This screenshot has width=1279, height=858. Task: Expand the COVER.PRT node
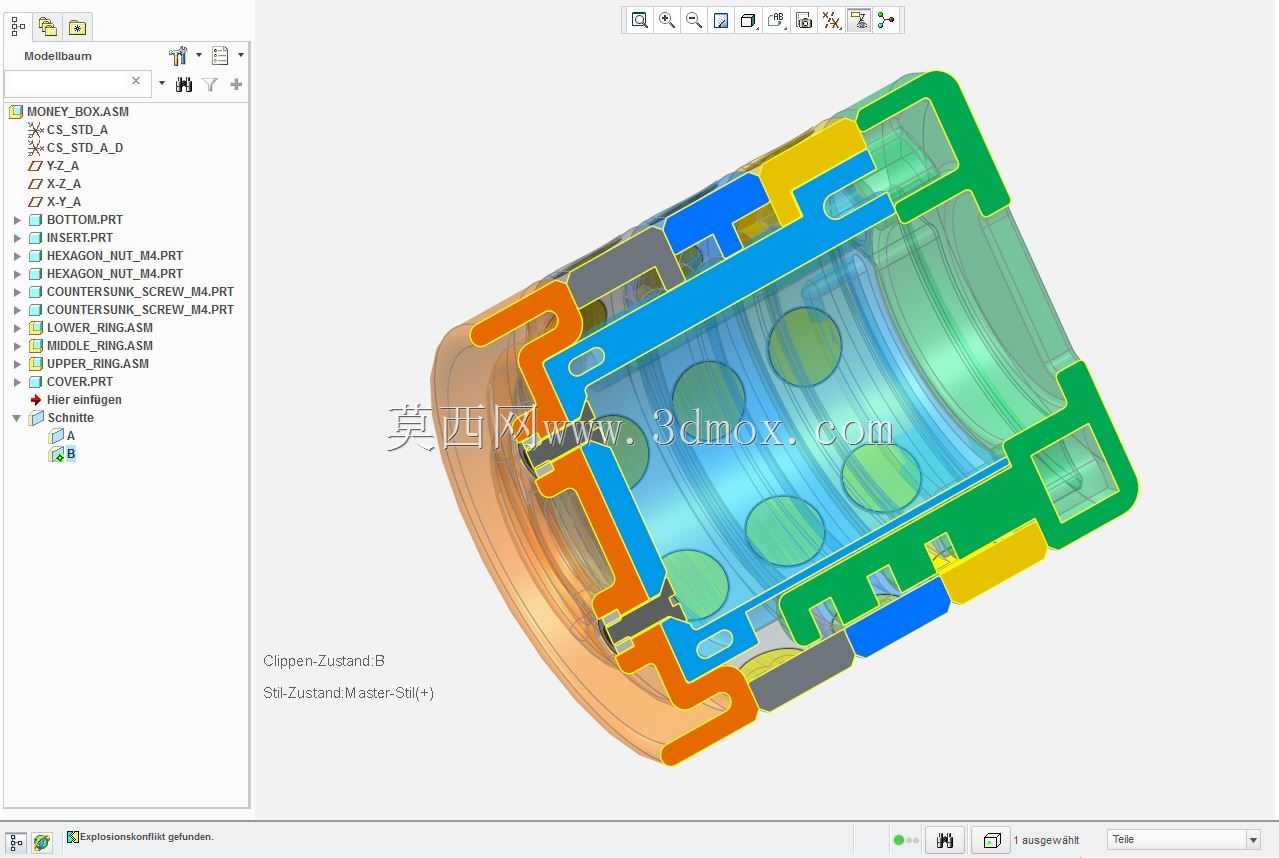[x=17, y=382]
